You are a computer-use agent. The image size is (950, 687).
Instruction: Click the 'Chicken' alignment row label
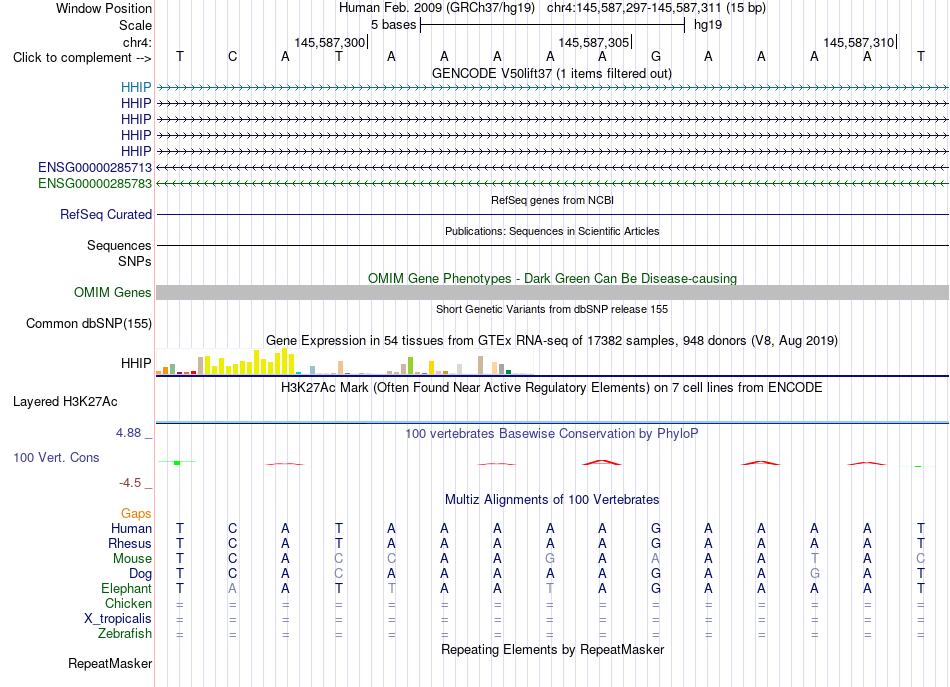tap(128, 603)
